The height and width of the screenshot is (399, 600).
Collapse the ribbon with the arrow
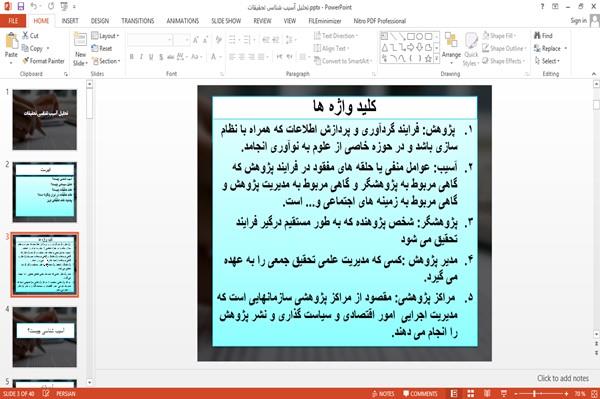(594, 74)
